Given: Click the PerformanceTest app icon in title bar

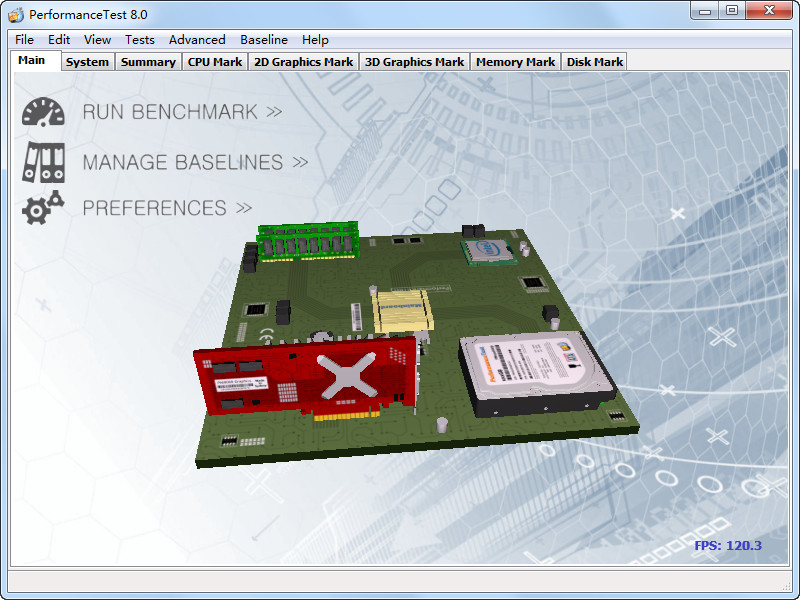Looking at the screenshot, I should pos(16,15).
